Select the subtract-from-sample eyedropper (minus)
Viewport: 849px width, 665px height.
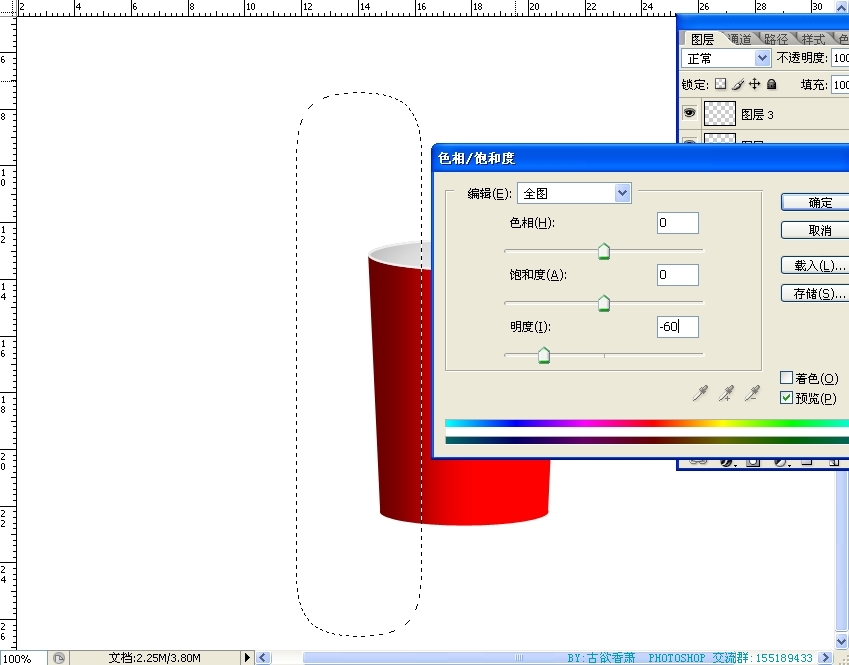(753, 395)
